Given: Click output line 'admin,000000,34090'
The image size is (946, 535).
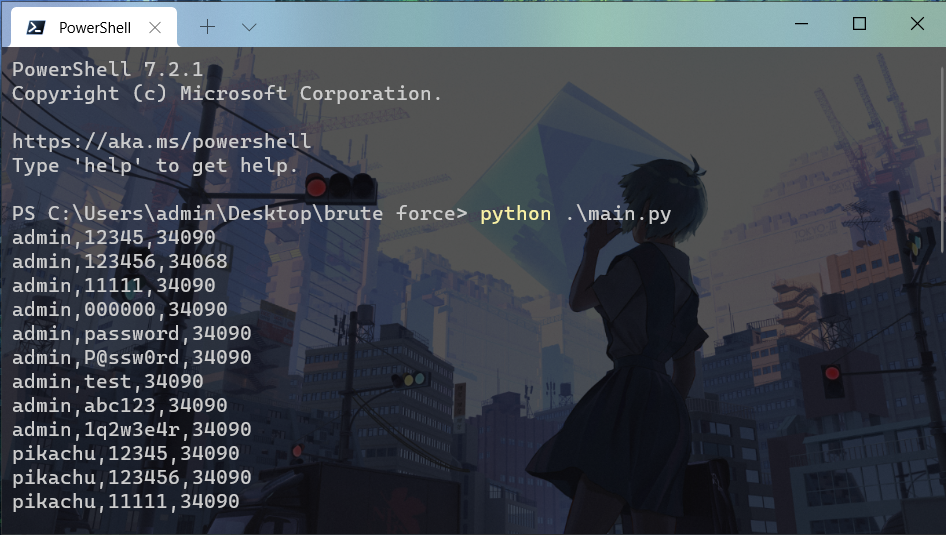Looking at the screenshot, I should 119,310.
